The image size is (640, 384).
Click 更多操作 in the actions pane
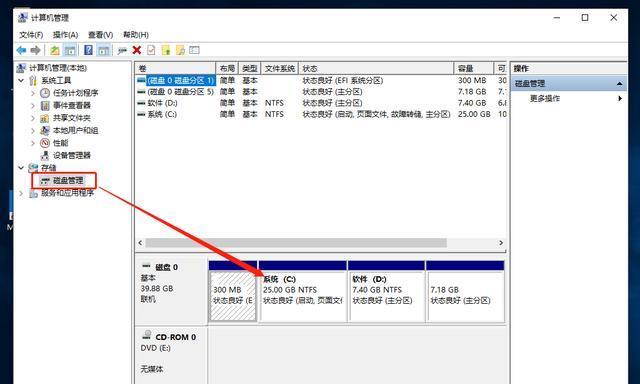[x=545, y=98]
